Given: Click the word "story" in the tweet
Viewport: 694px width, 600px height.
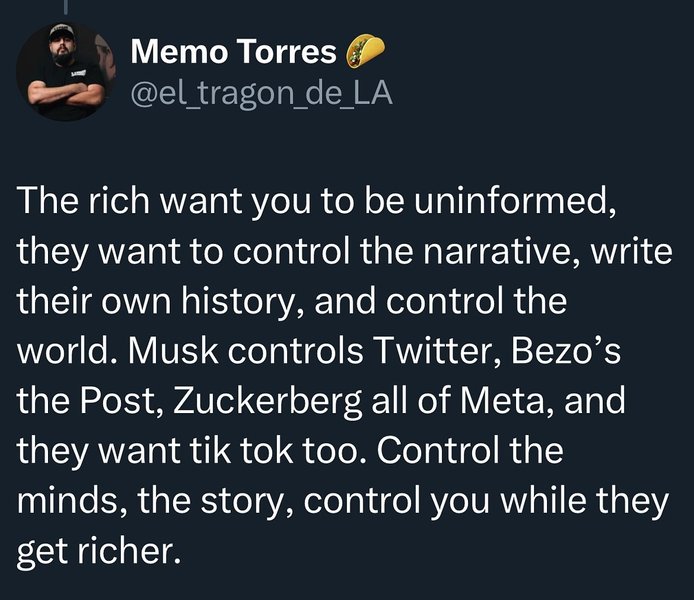Looking at the screenshot, I should (230, 504).
